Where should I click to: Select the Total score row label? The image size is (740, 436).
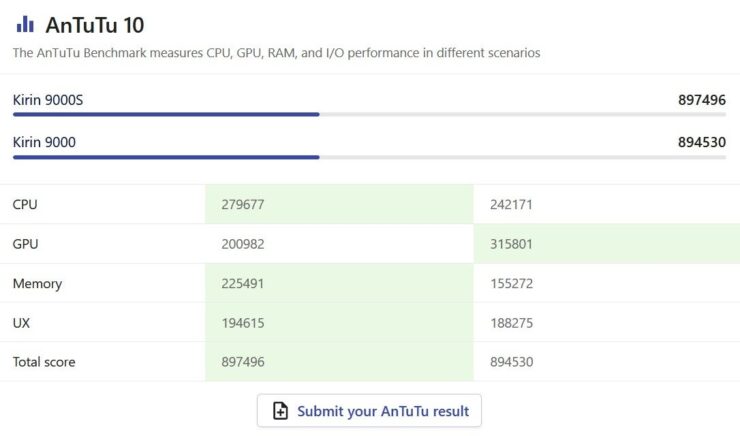(x=44, y=362)
